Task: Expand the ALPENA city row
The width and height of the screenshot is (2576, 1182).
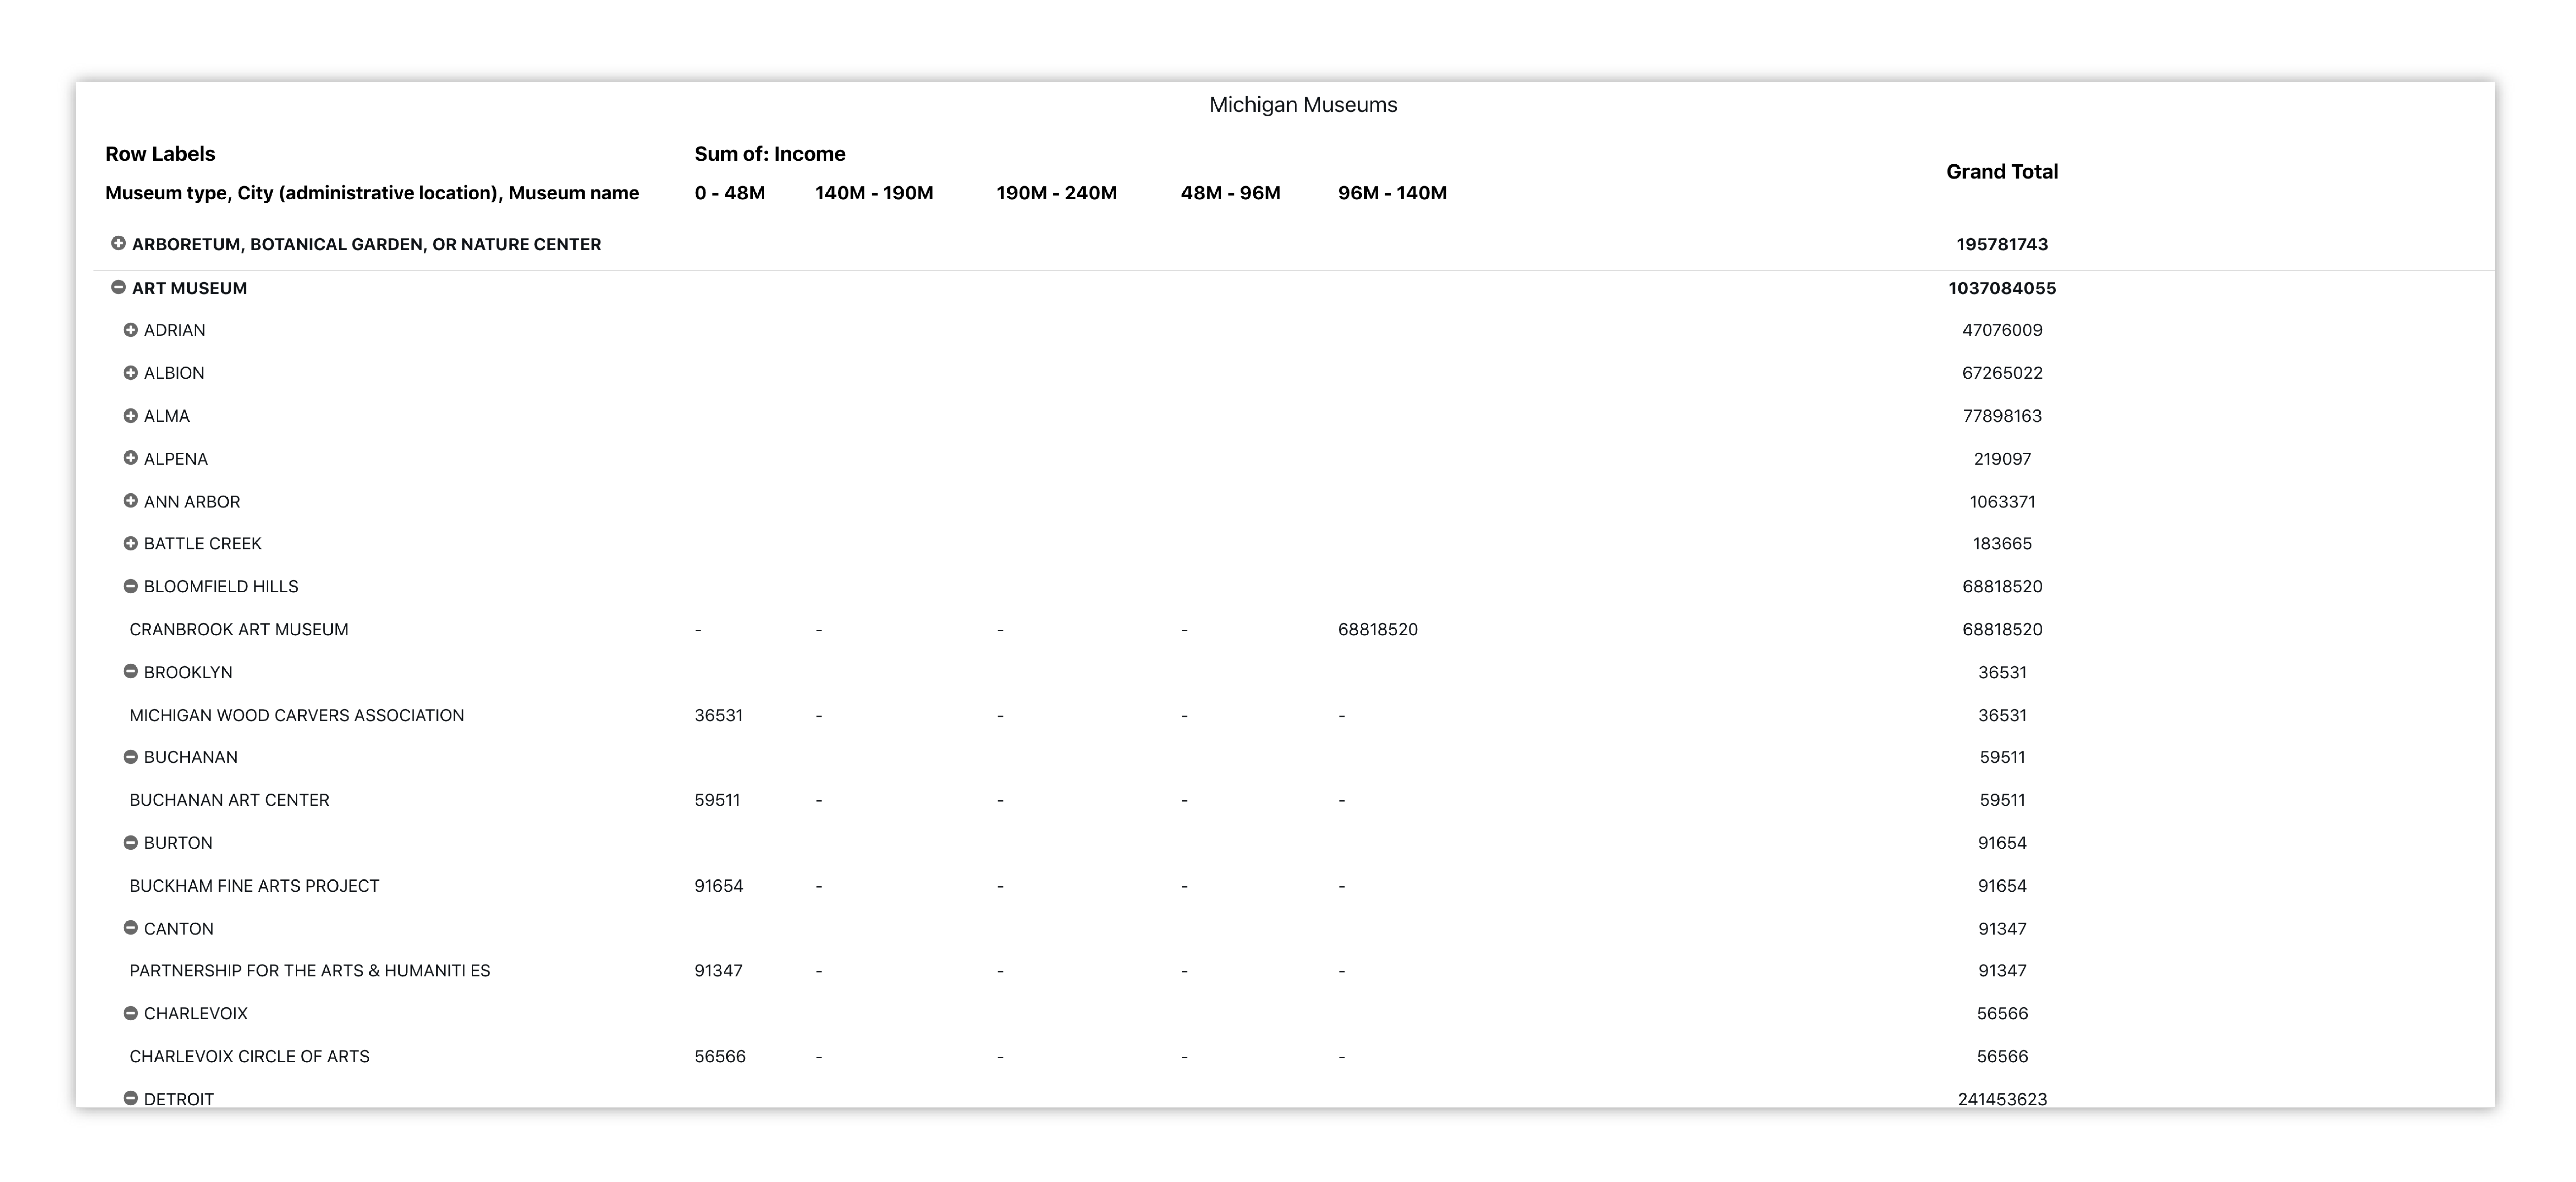Action: [x=130, y=458]
